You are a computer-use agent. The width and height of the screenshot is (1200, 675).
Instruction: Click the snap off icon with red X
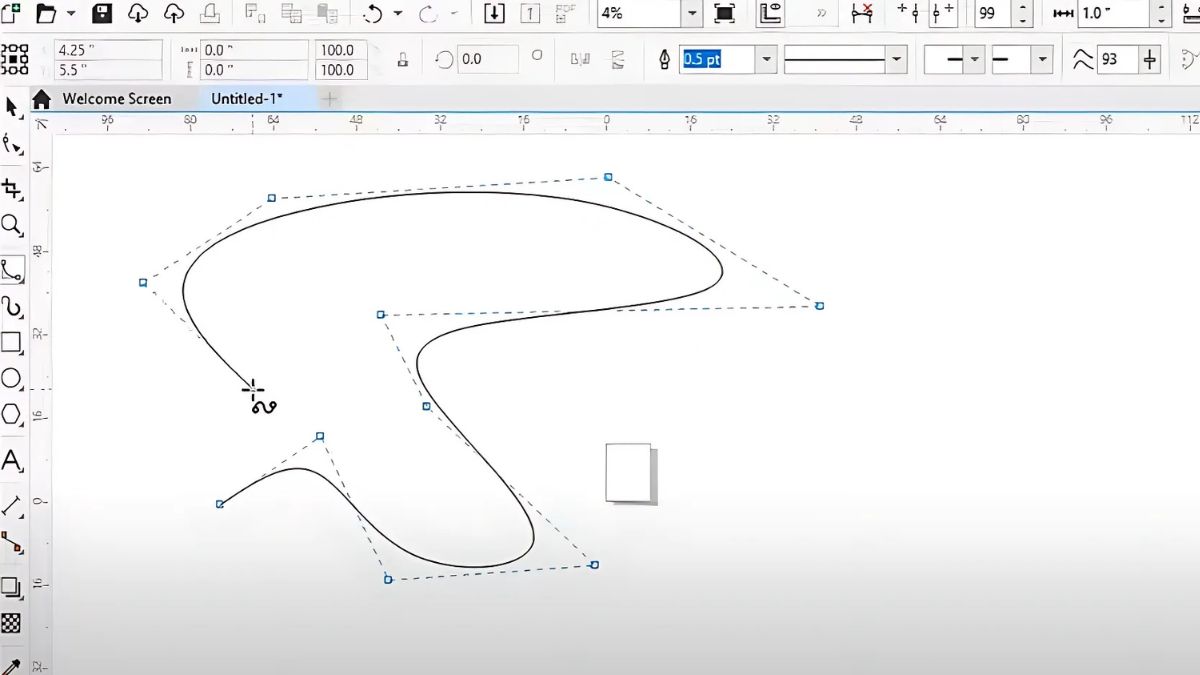(861, 13)
